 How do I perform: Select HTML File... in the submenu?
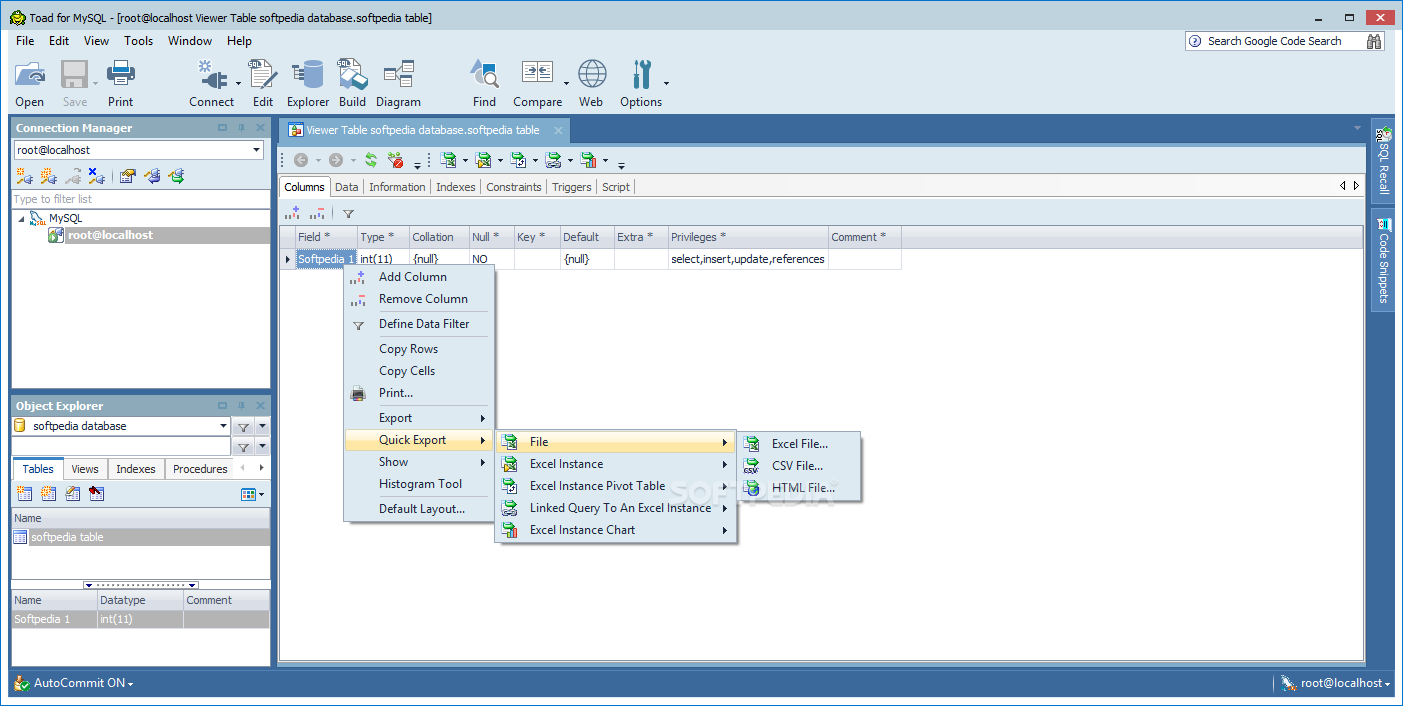[x=799, y=488]
